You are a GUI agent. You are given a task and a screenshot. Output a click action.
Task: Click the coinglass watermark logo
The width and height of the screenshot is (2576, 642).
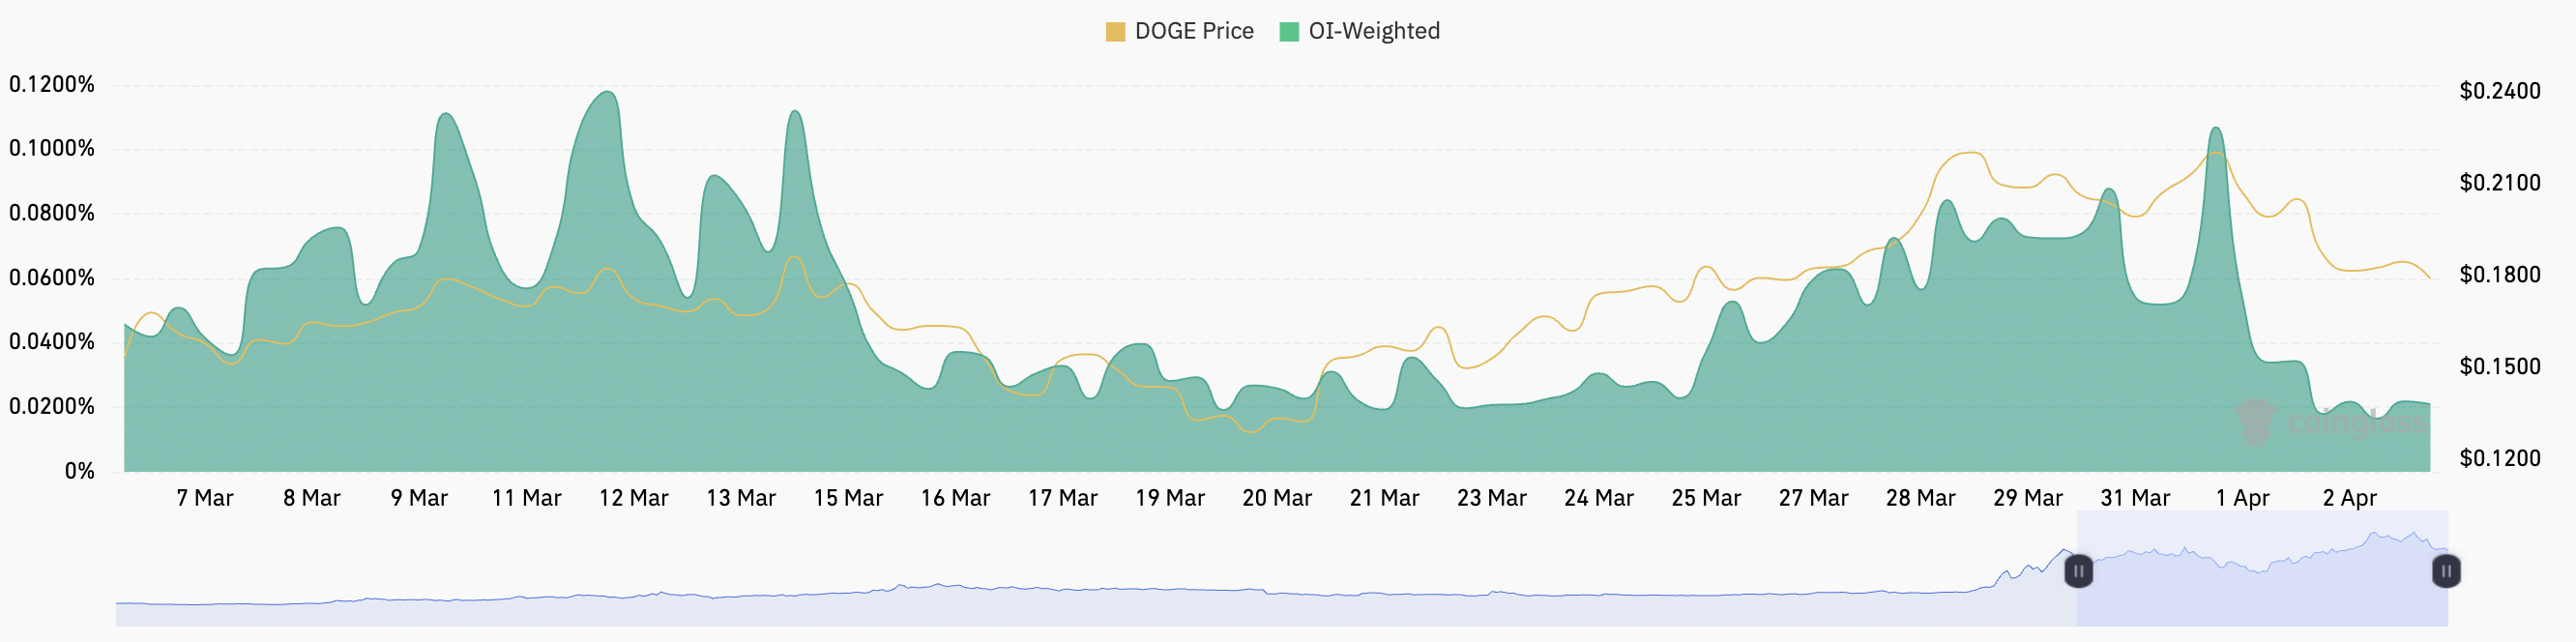coord(2256,421)
